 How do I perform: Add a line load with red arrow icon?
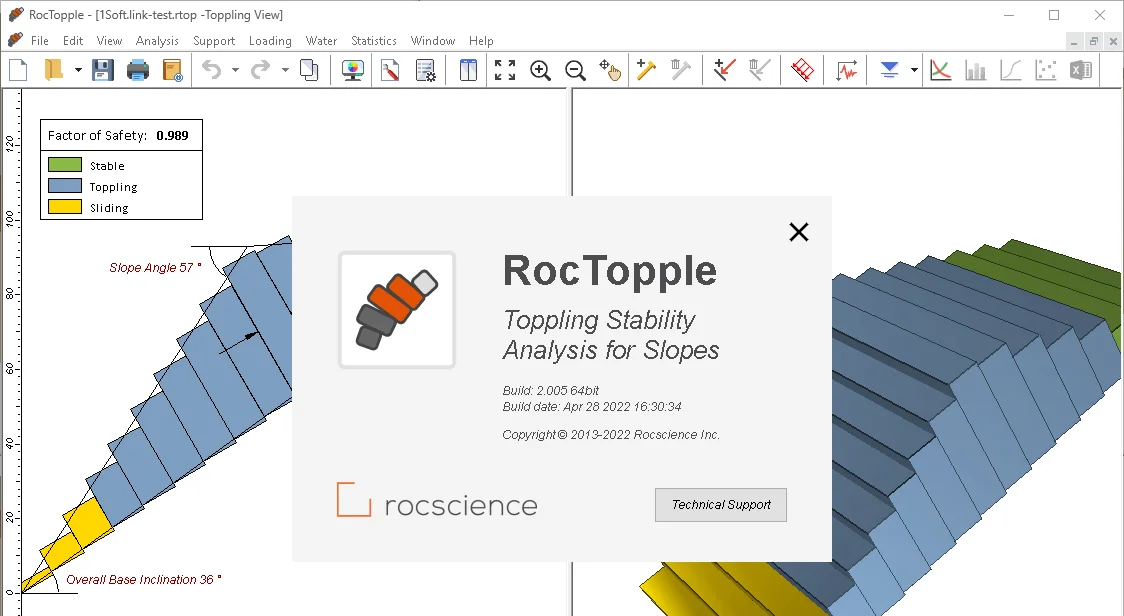point(725,70)
